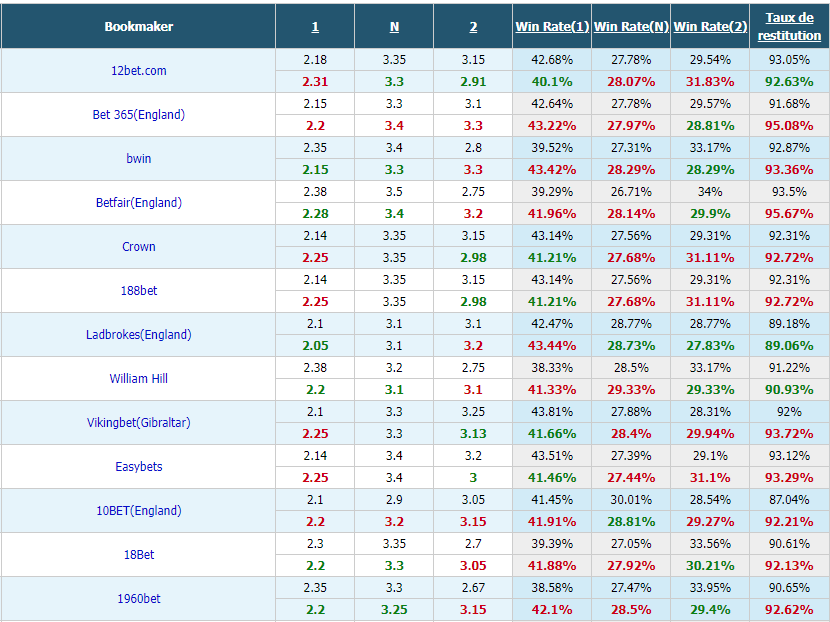The height and width of the screenshot is (622, 830).
Task: Sort by the "2" away odds column header
Action: pyautogui.click(x=473, y=26)
